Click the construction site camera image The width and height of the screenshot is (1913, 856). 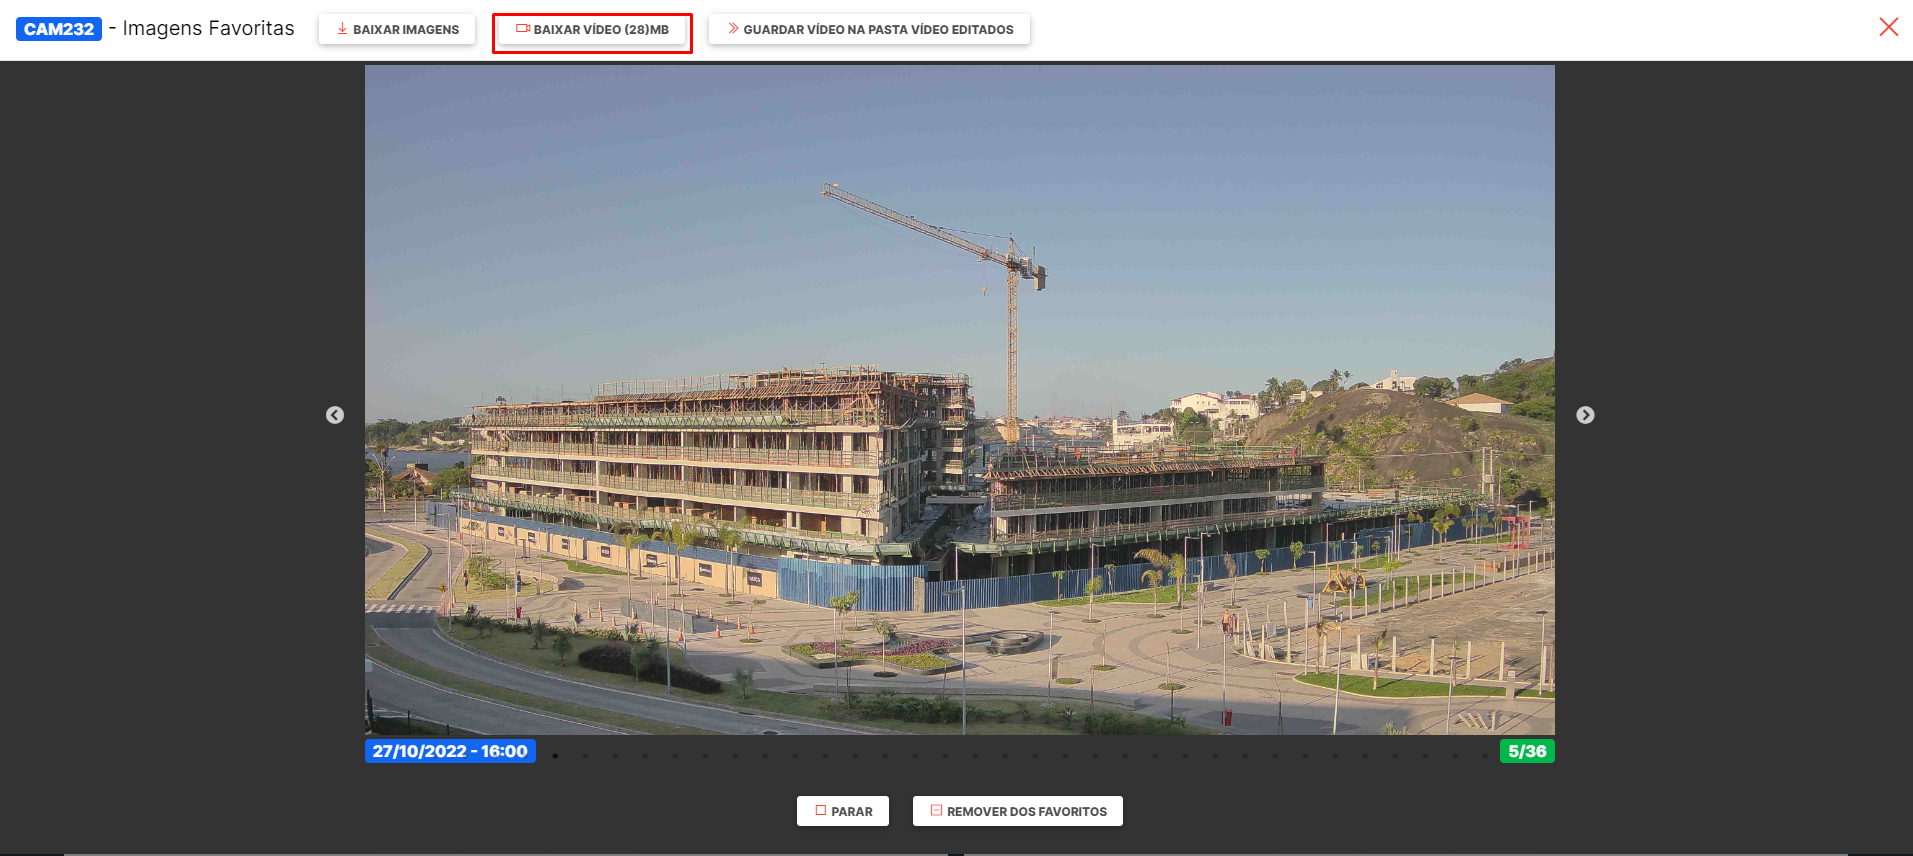tap(959, 400)
